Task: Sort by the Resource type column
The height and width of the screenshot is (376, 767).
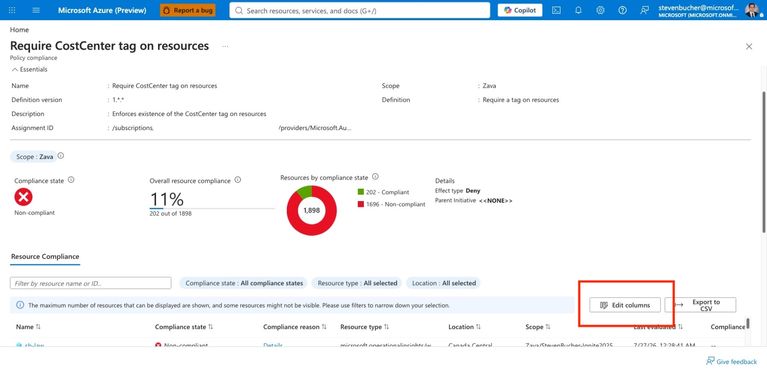Action: 364,327
